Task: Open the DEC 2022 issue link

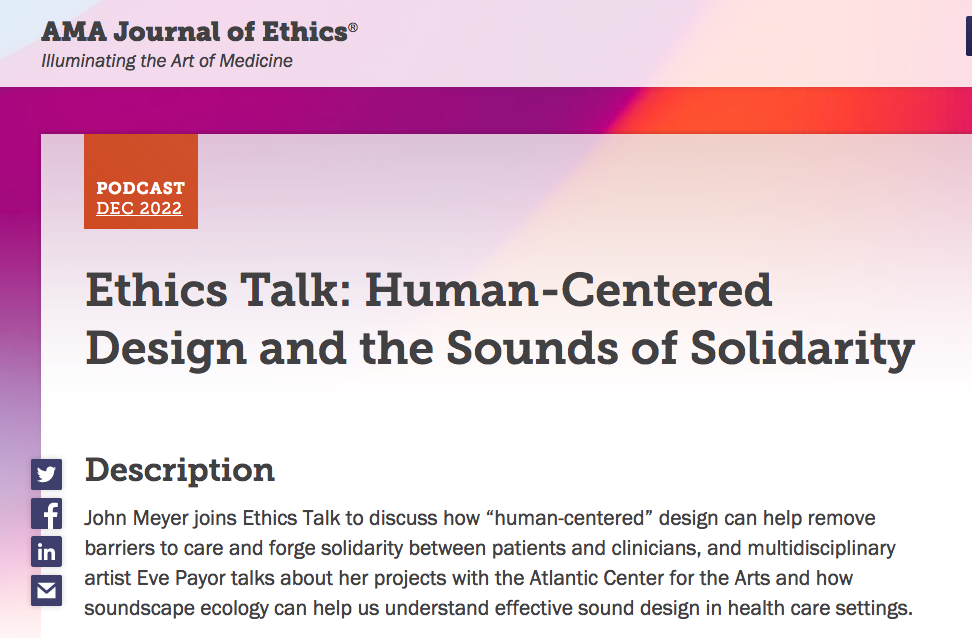Action: tap(139, 208)
